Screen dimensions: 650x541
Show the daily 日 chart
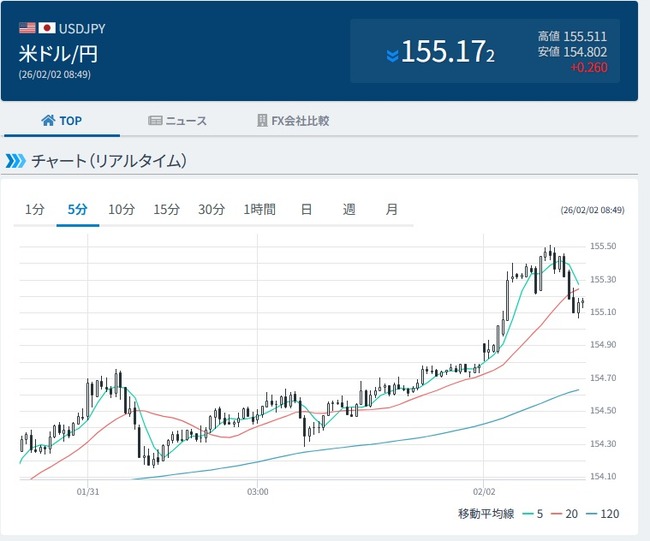(306, 209)
